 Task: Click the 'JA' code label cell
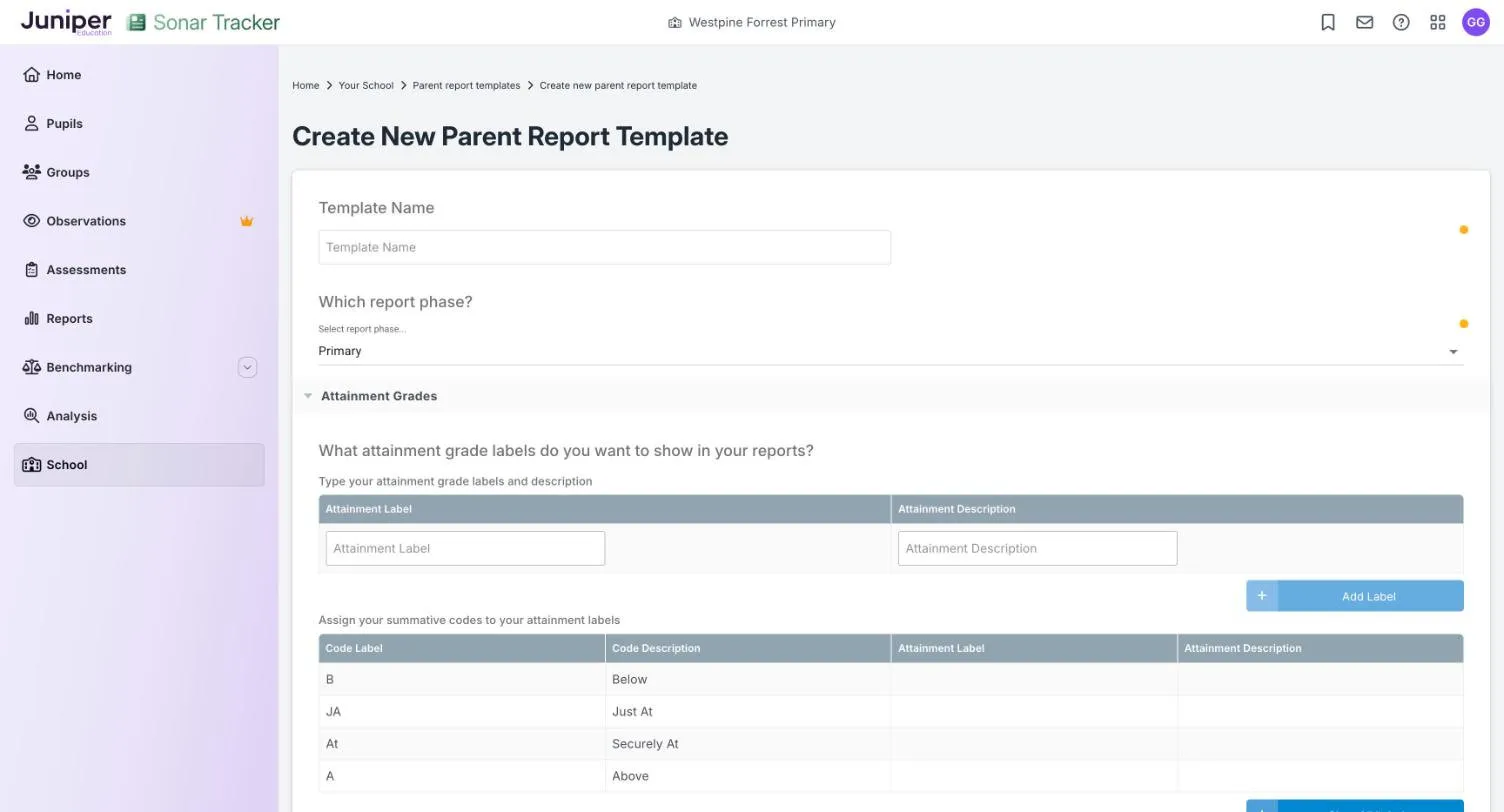tap(462, 712)
